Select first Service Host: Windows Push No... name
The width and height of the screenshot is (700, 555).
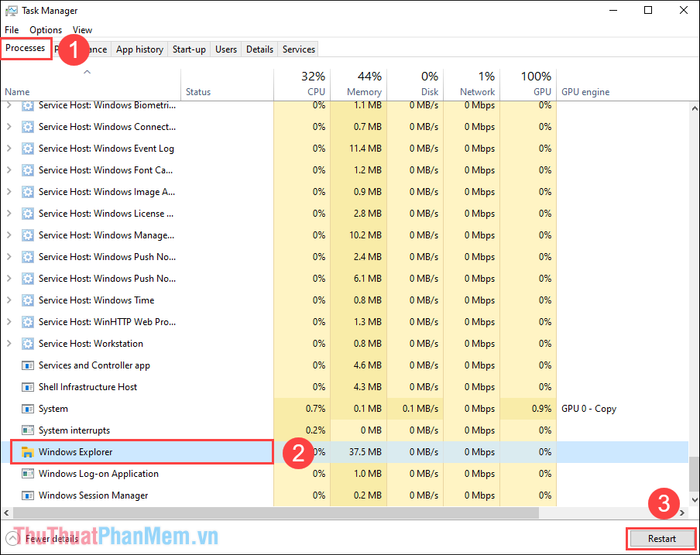(x=107, y=257)
